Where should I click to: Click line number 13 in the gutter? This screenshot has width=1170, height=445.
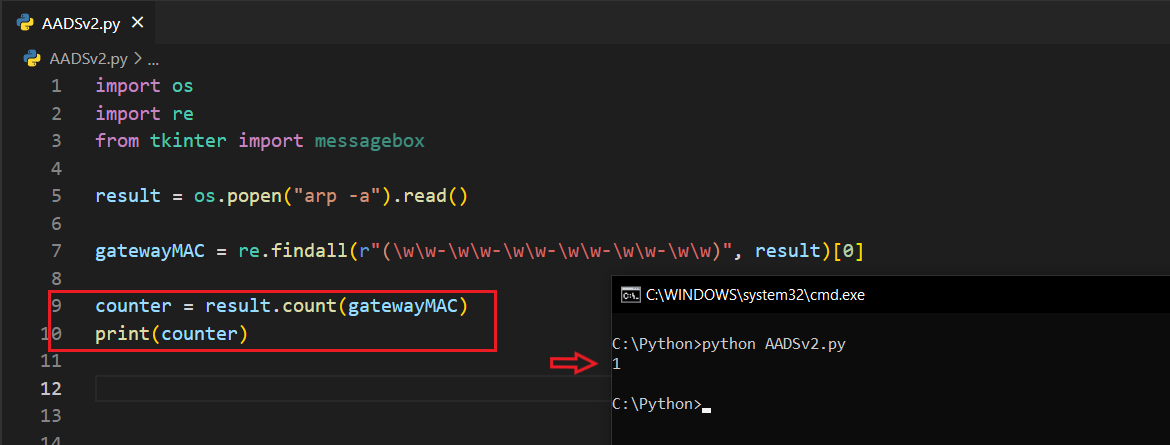pyautogui.click(x=51, y=415)
